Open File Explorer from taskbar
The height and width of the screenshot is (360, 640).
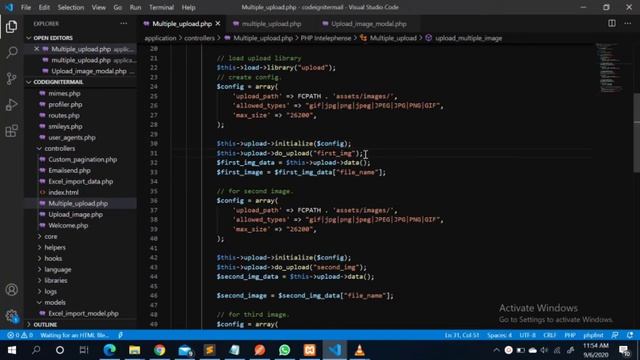click(134, 350)
